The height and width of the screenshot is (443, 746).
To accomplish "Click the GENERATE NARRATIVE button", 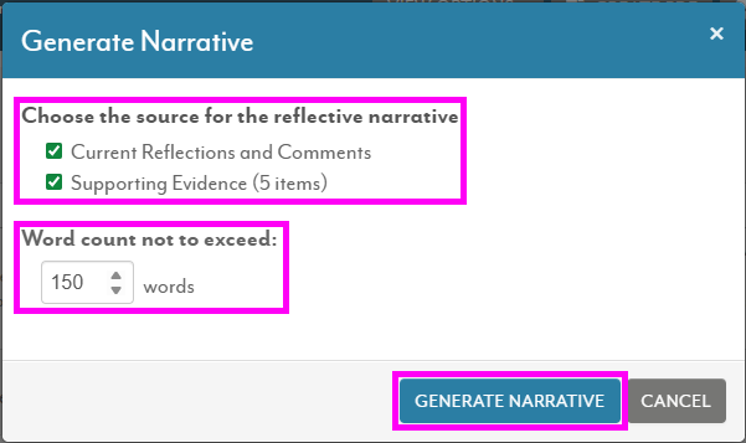I will 510,401.
